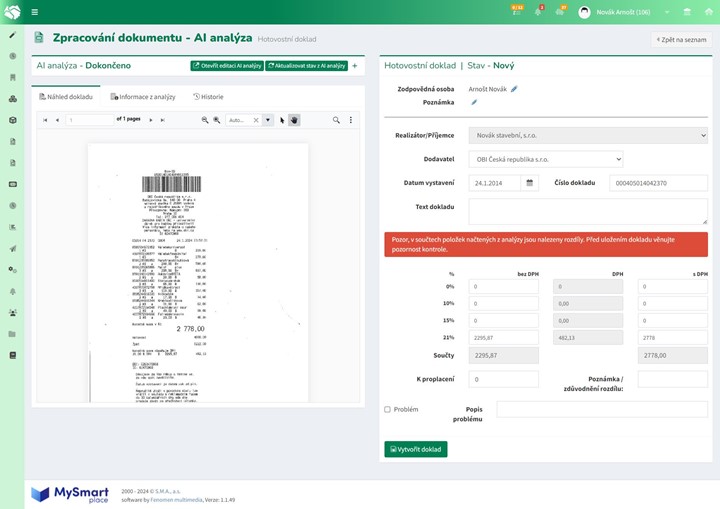Image resolution: width=720 pixels, height=509 pixels.
Task: Open the Fenomen multimedia footer link
Action: tap(176, 500)
